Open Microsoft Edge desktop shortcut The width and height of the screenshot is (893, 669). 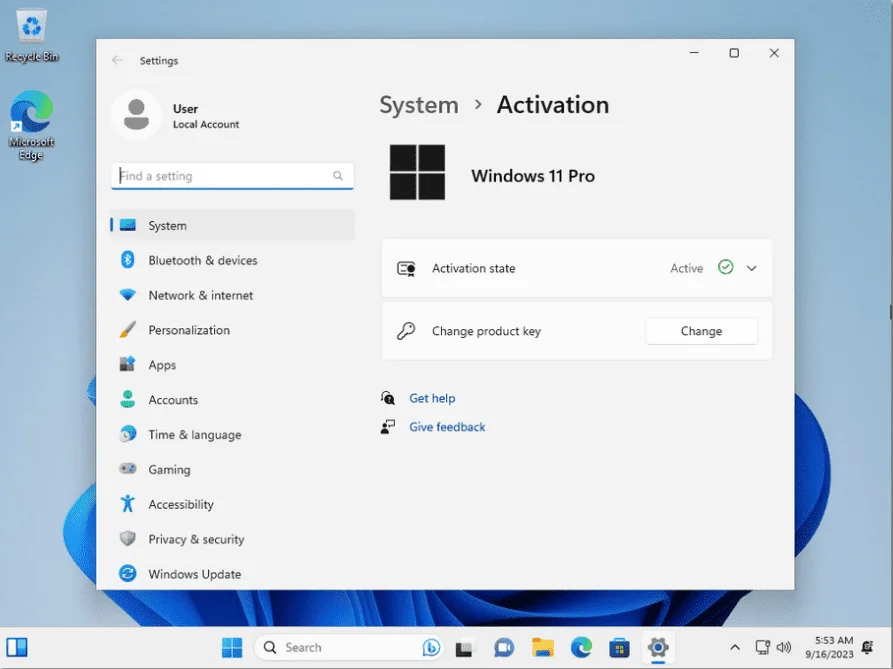pos(31,125)
